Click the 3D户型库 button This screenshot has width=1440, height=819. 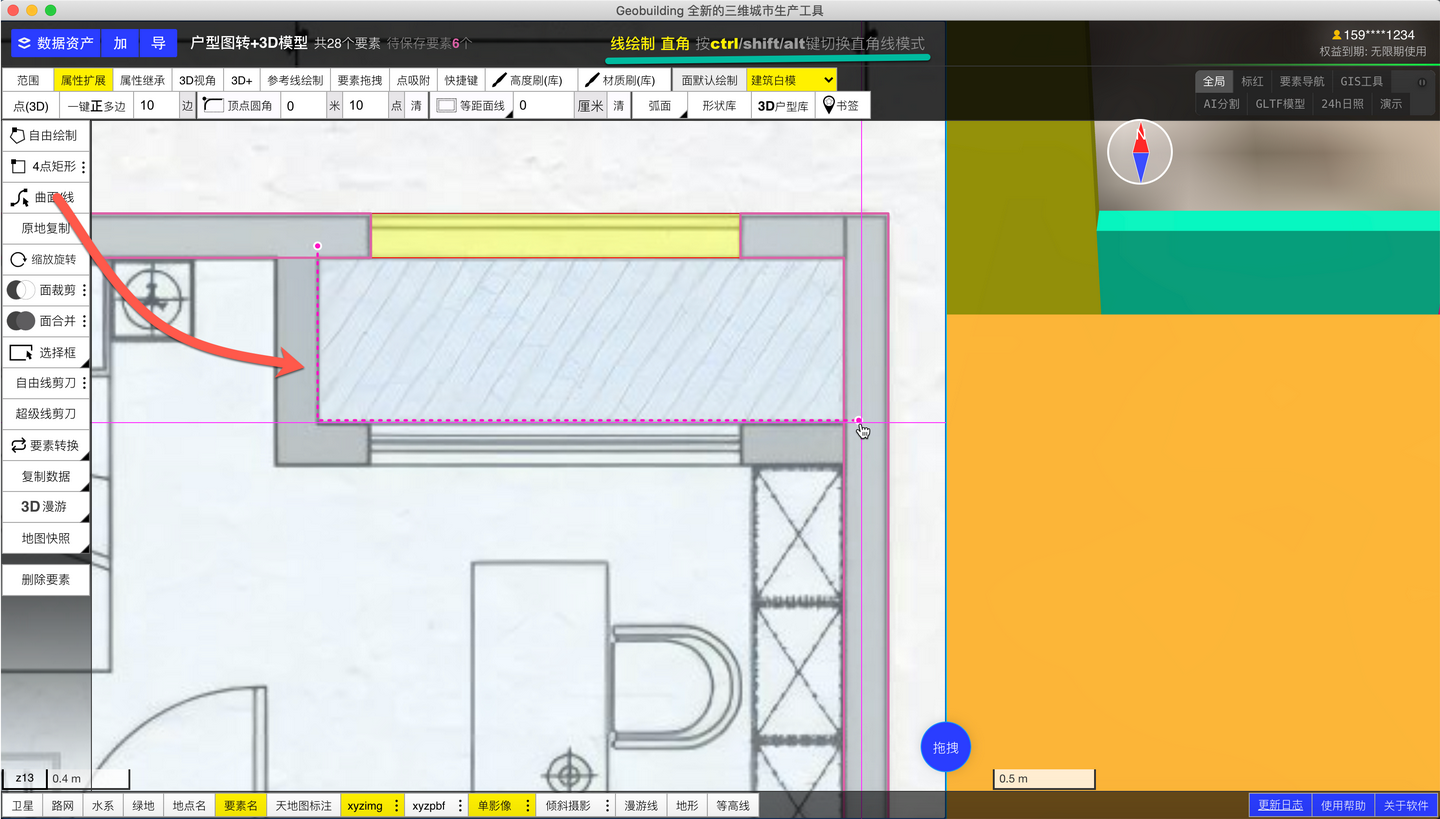click(783, 105)
